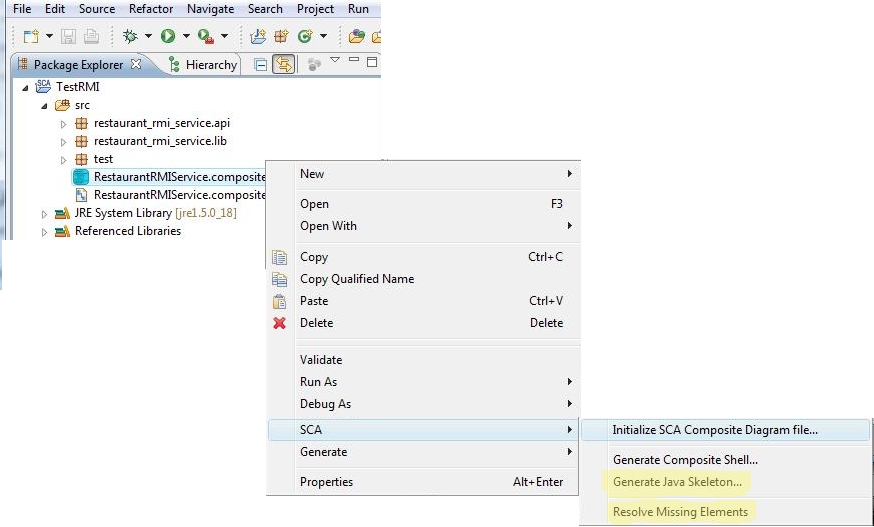Toggle Link with Editor button

pos(284,65)
